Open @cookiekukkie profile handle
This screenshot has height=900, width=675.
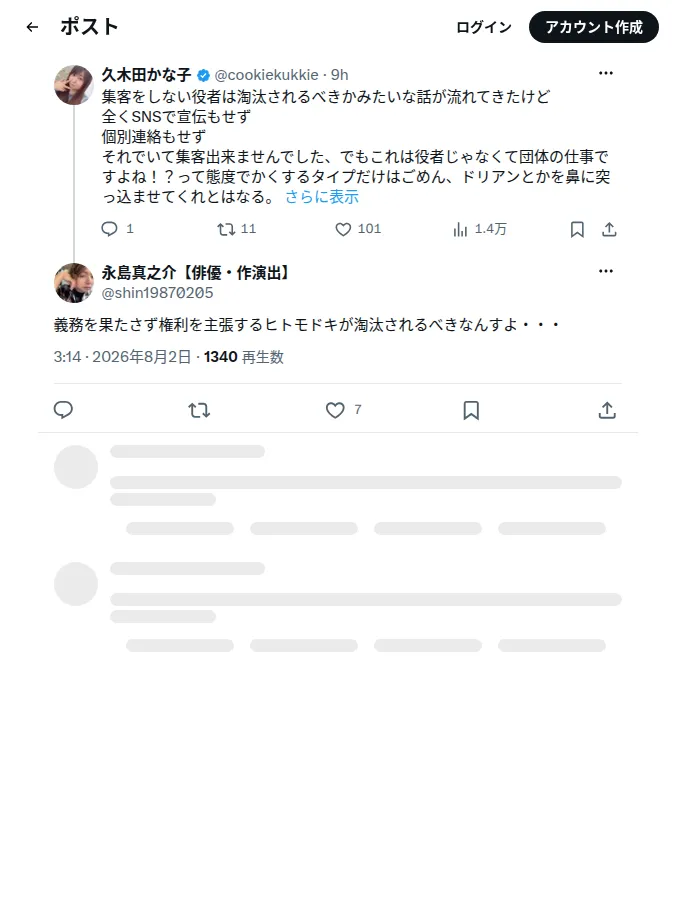click(x=266, y=75)
